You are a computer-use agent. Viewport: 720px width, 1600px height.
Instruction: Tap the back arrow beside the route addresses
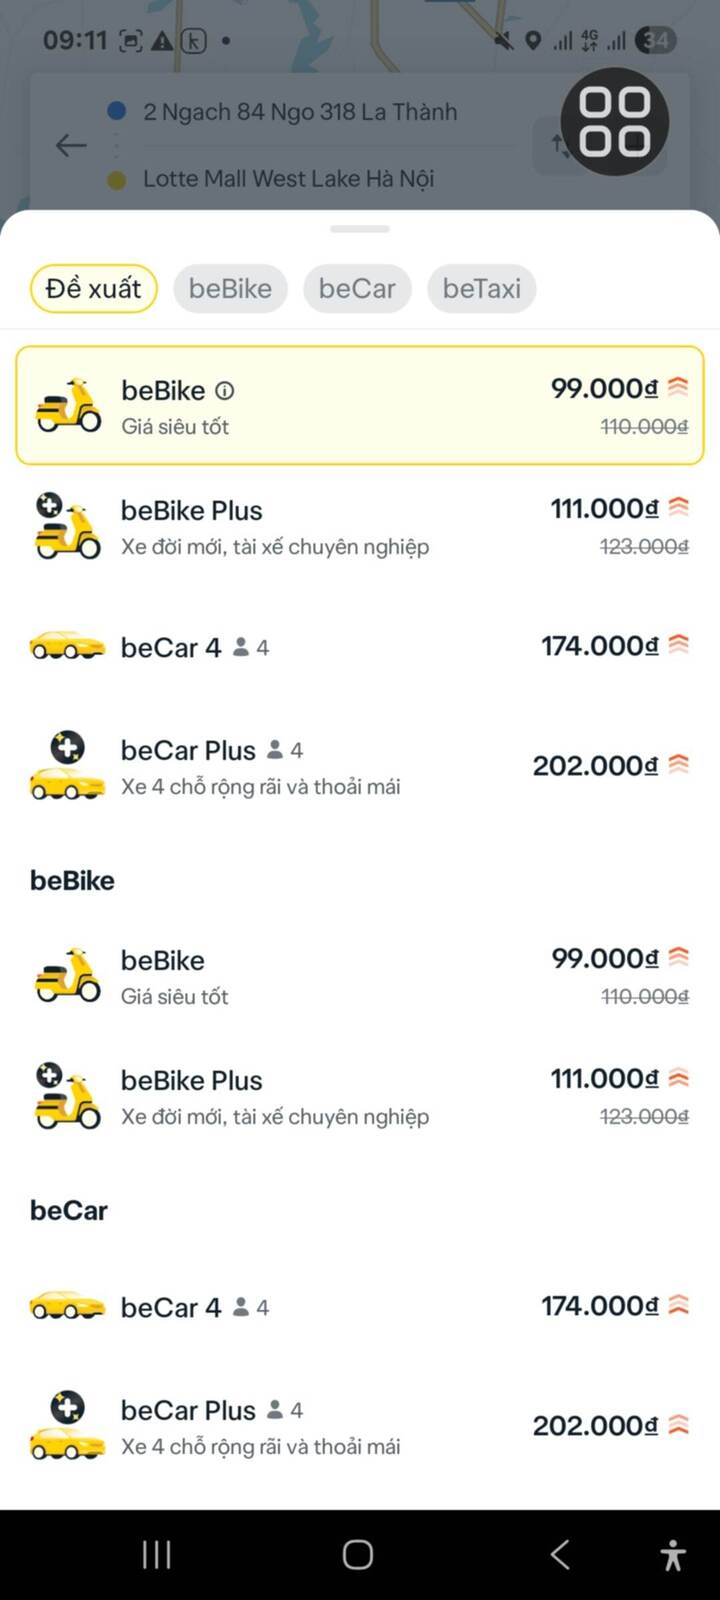70,146
